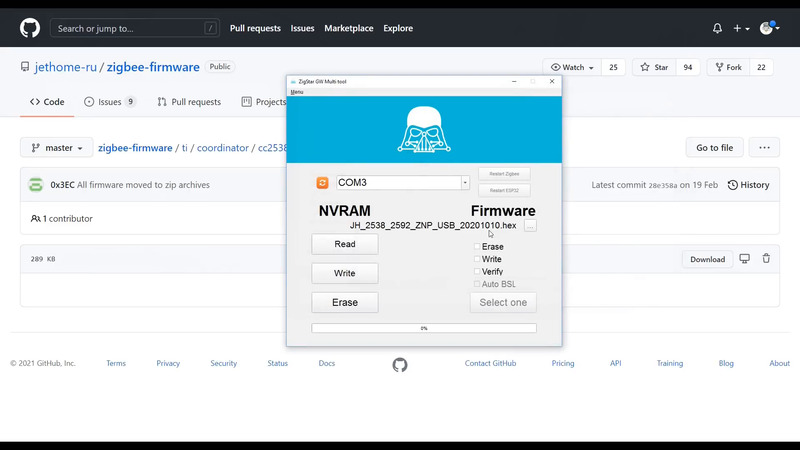
Task: View commit History of the file
Action: coord(748,185)
